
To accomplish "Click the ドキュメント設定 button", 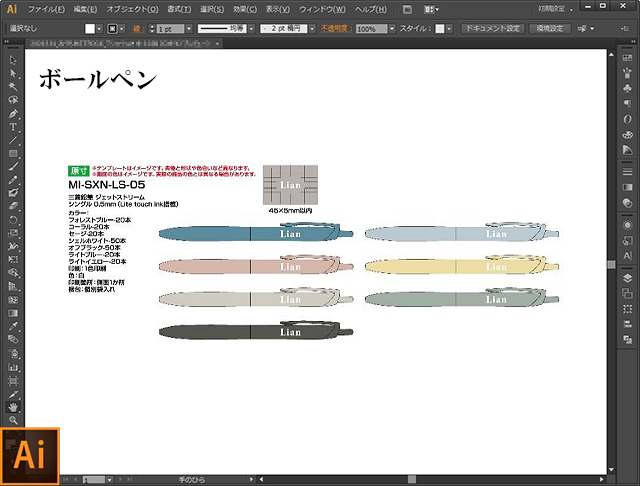I will tap(493, 29).
